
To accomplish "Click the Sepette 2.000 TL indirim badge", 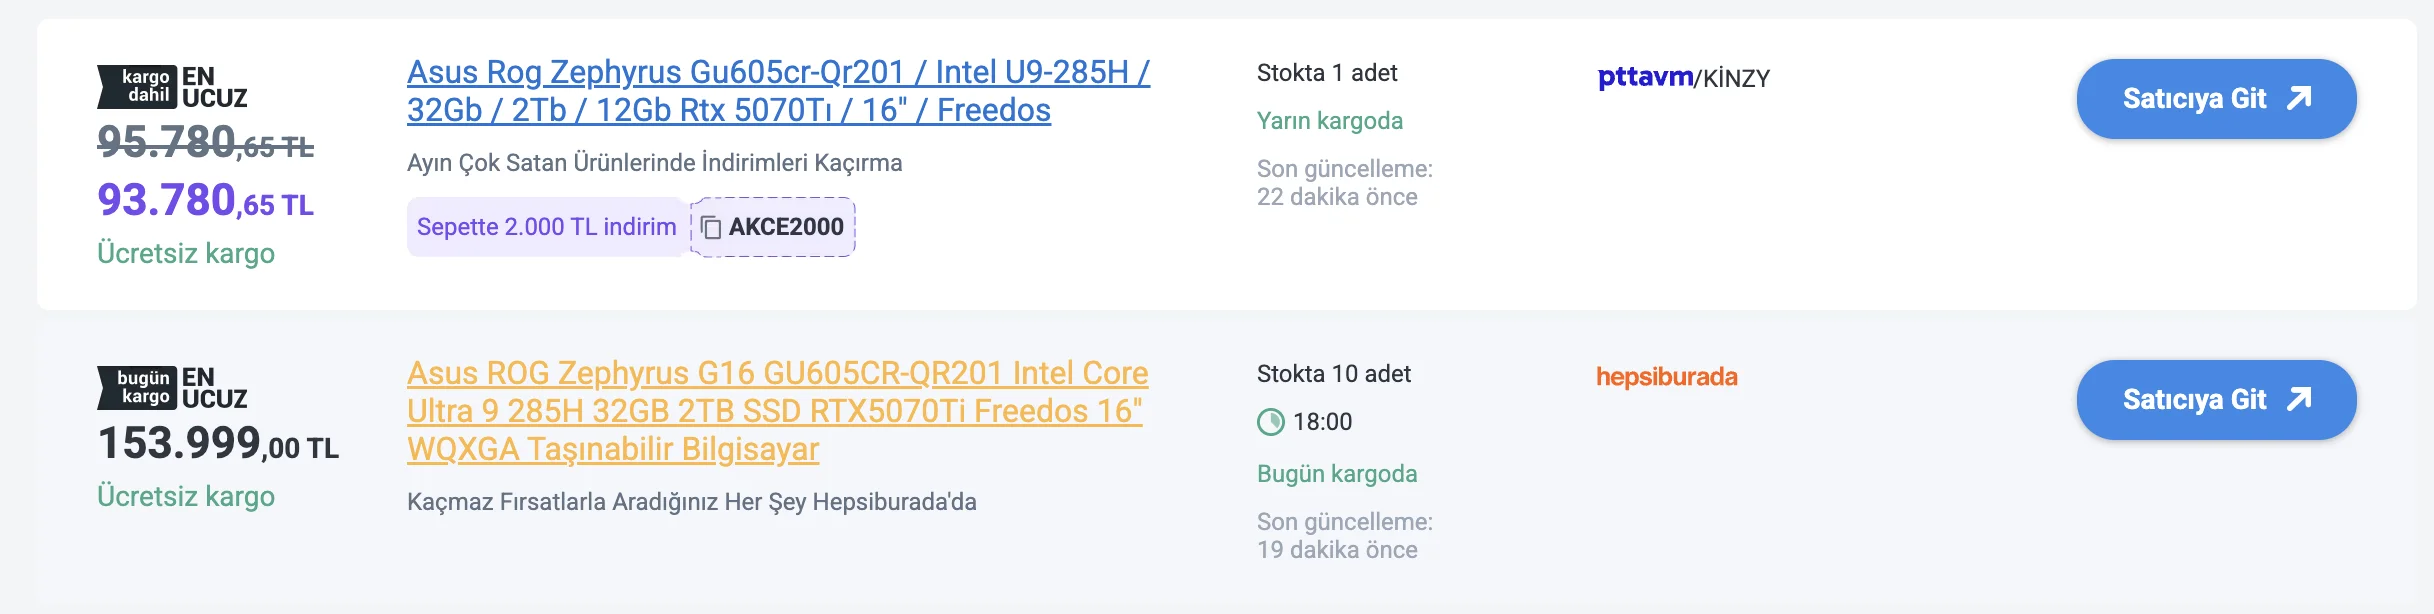I will coord(546,227).
